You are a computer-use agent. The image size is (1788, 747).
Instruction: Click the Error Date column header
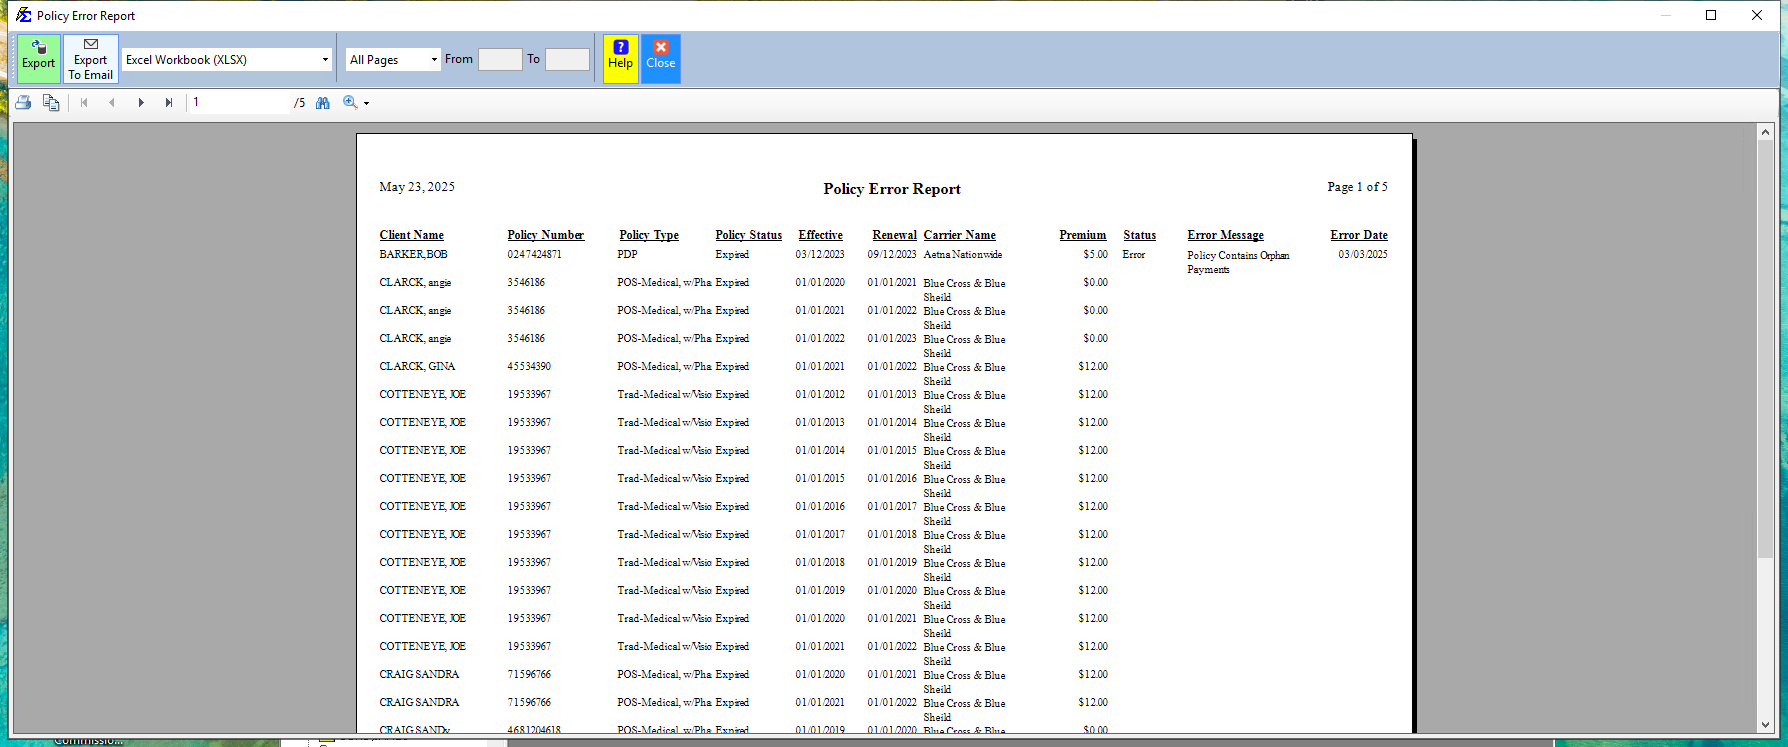click(1358, 235)
